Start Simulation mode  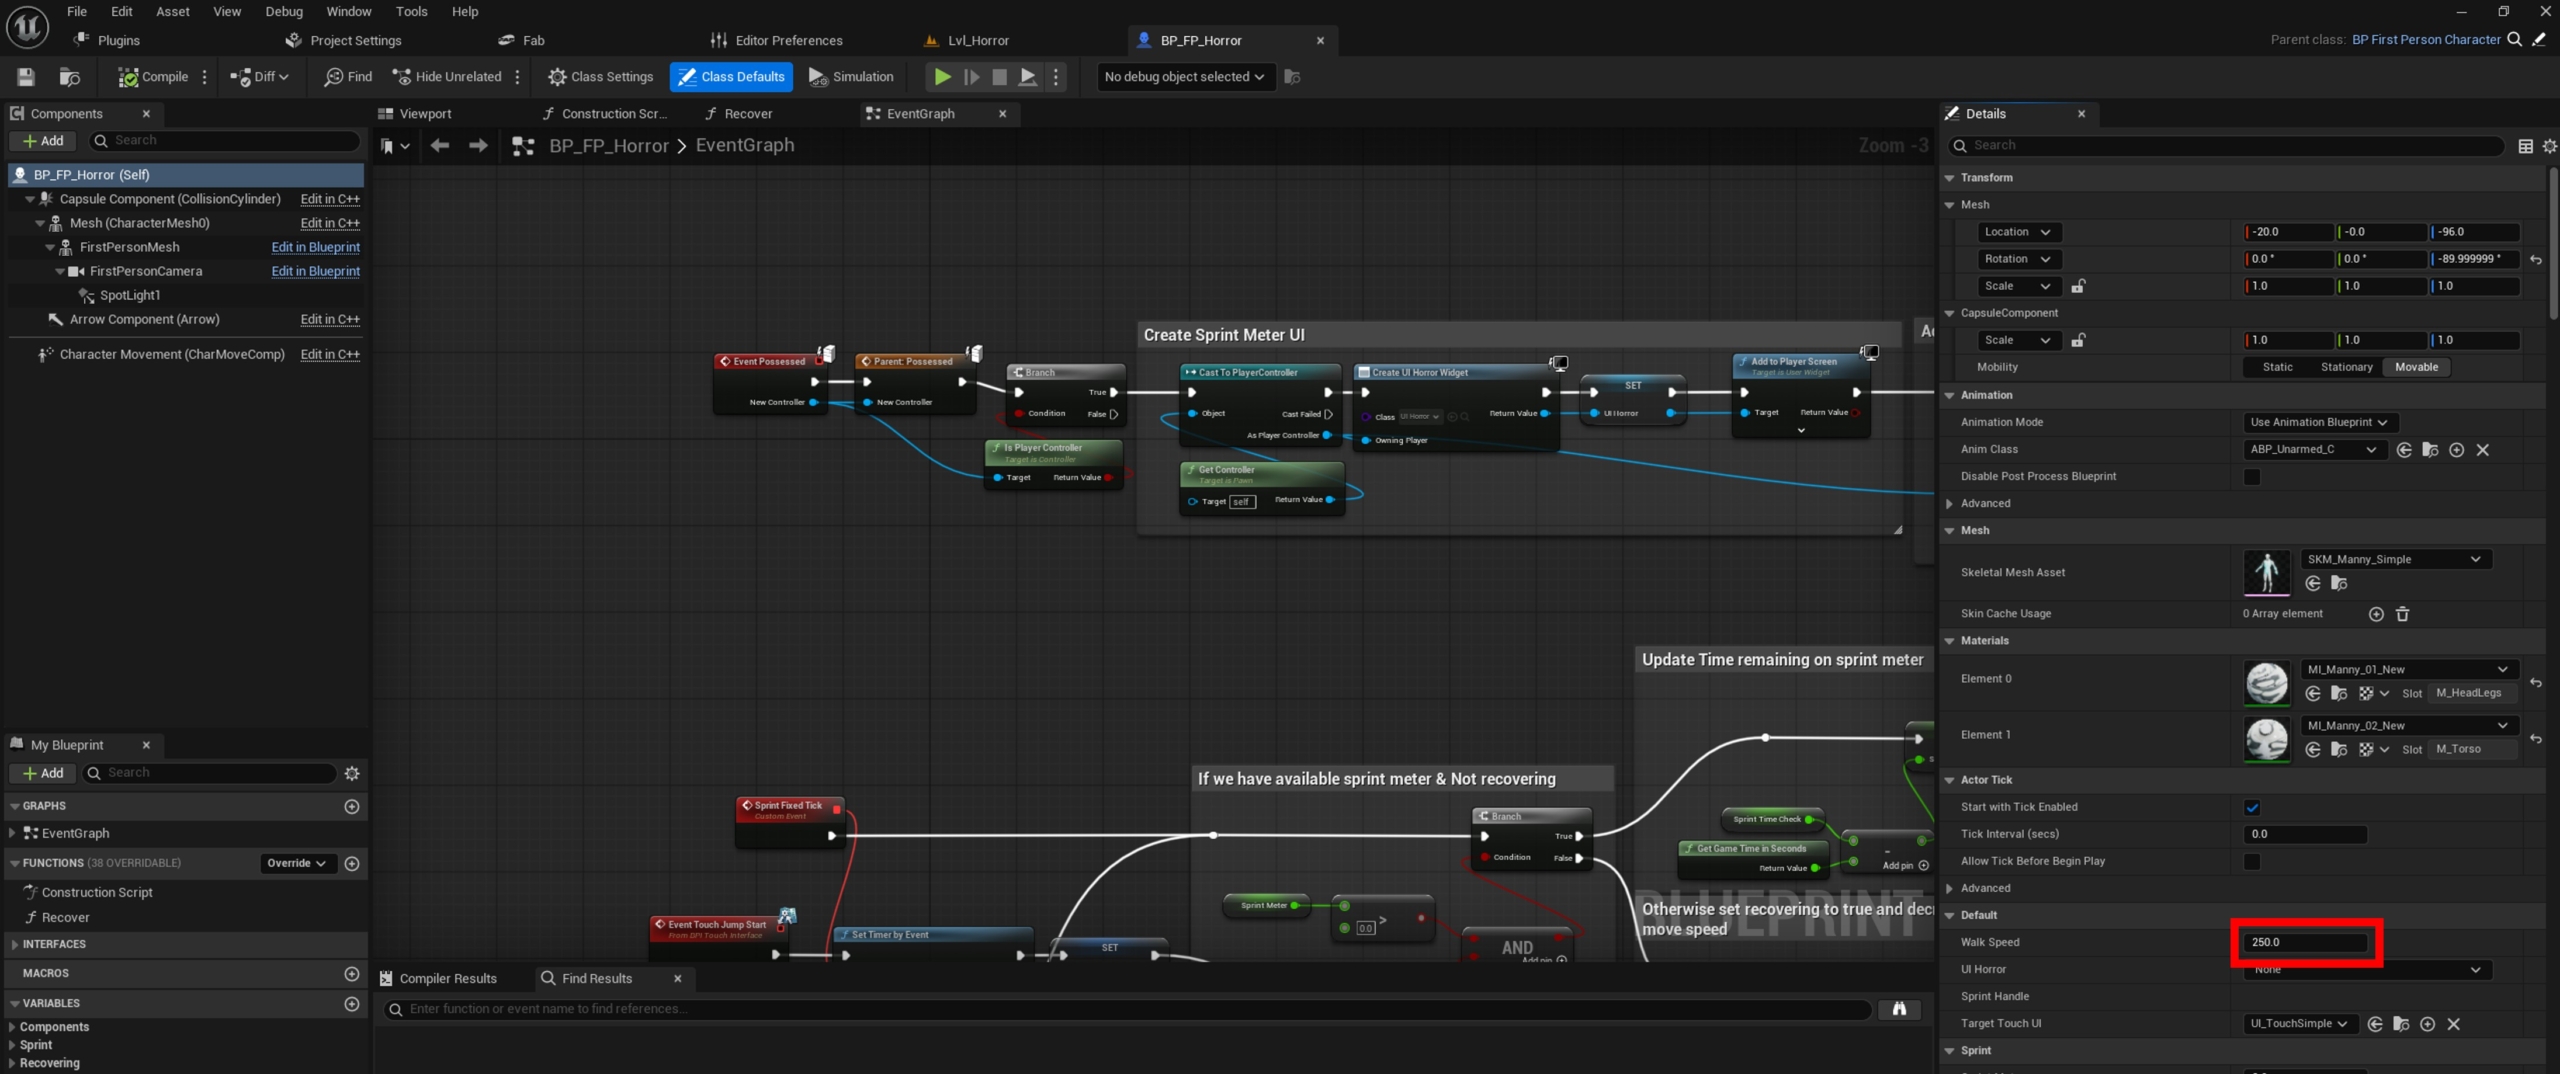(x=851, y=77)
